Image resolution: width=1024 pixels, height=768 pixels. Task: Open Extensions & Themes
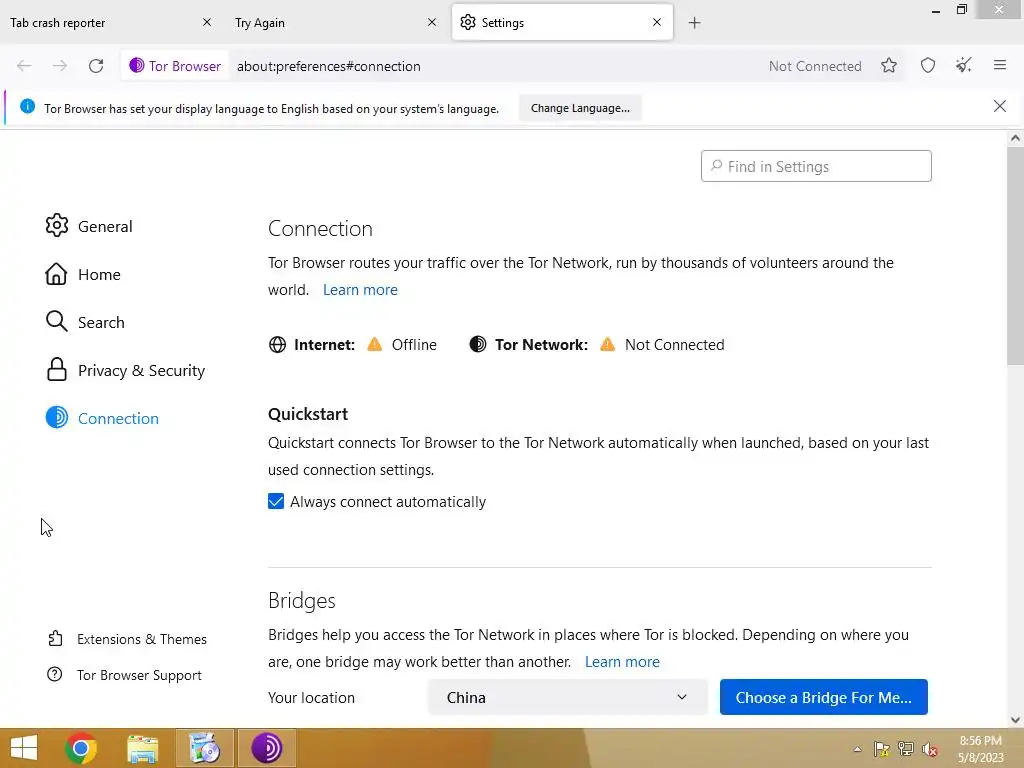point(127,639)
